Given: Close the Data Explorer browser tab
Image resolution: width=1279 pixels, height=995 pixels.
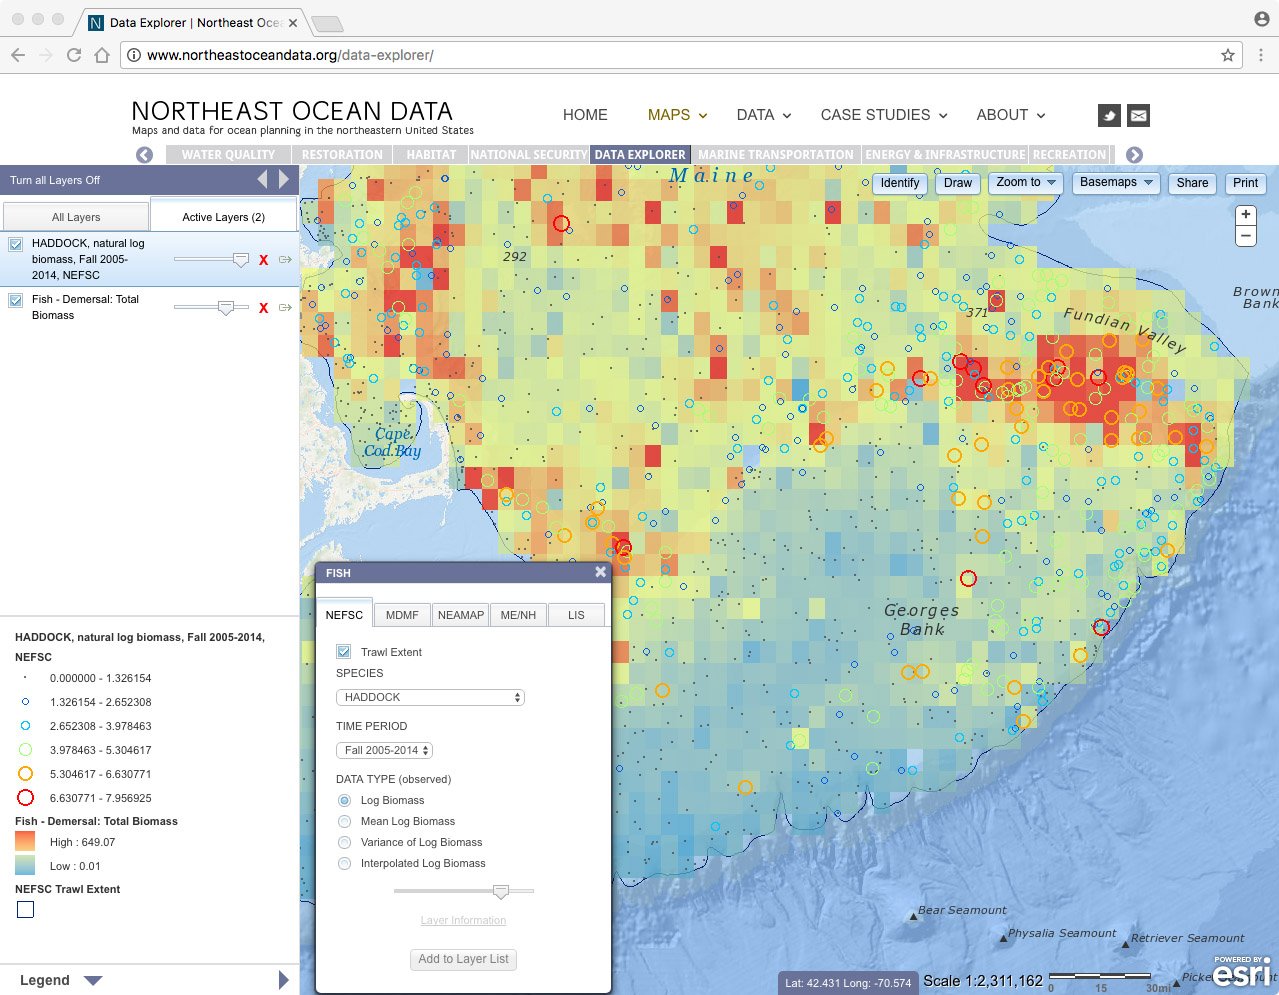Looking at the screenshot, I should [293, 22].
